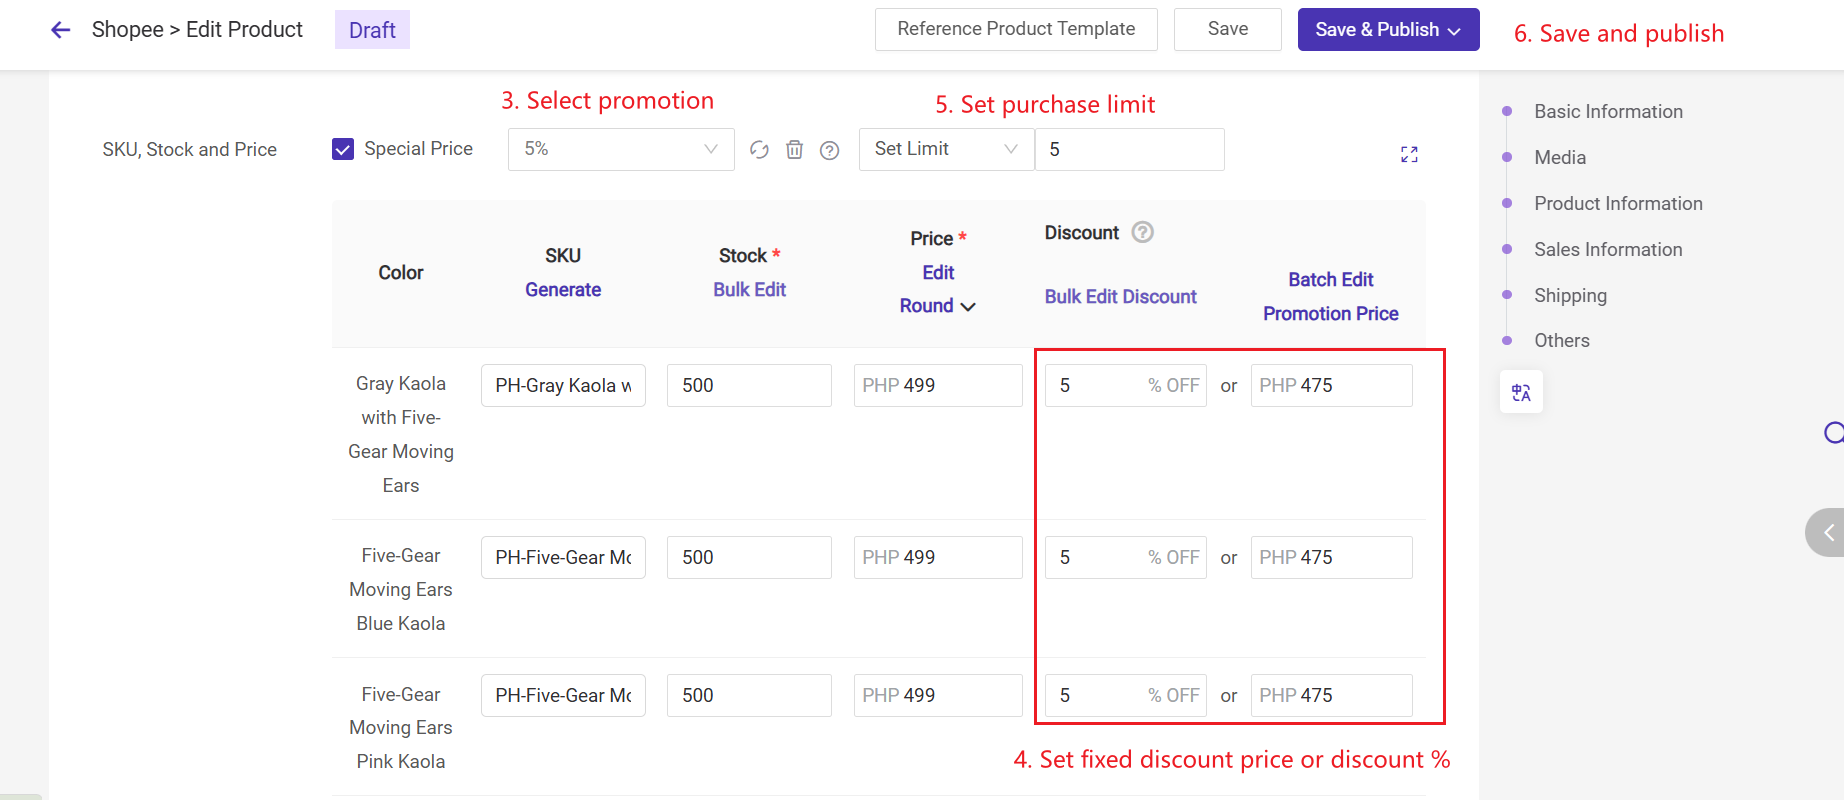Click the Shopee > Edit Product breadcrumb
The image size is (1844, 800).
pos(197,30)
